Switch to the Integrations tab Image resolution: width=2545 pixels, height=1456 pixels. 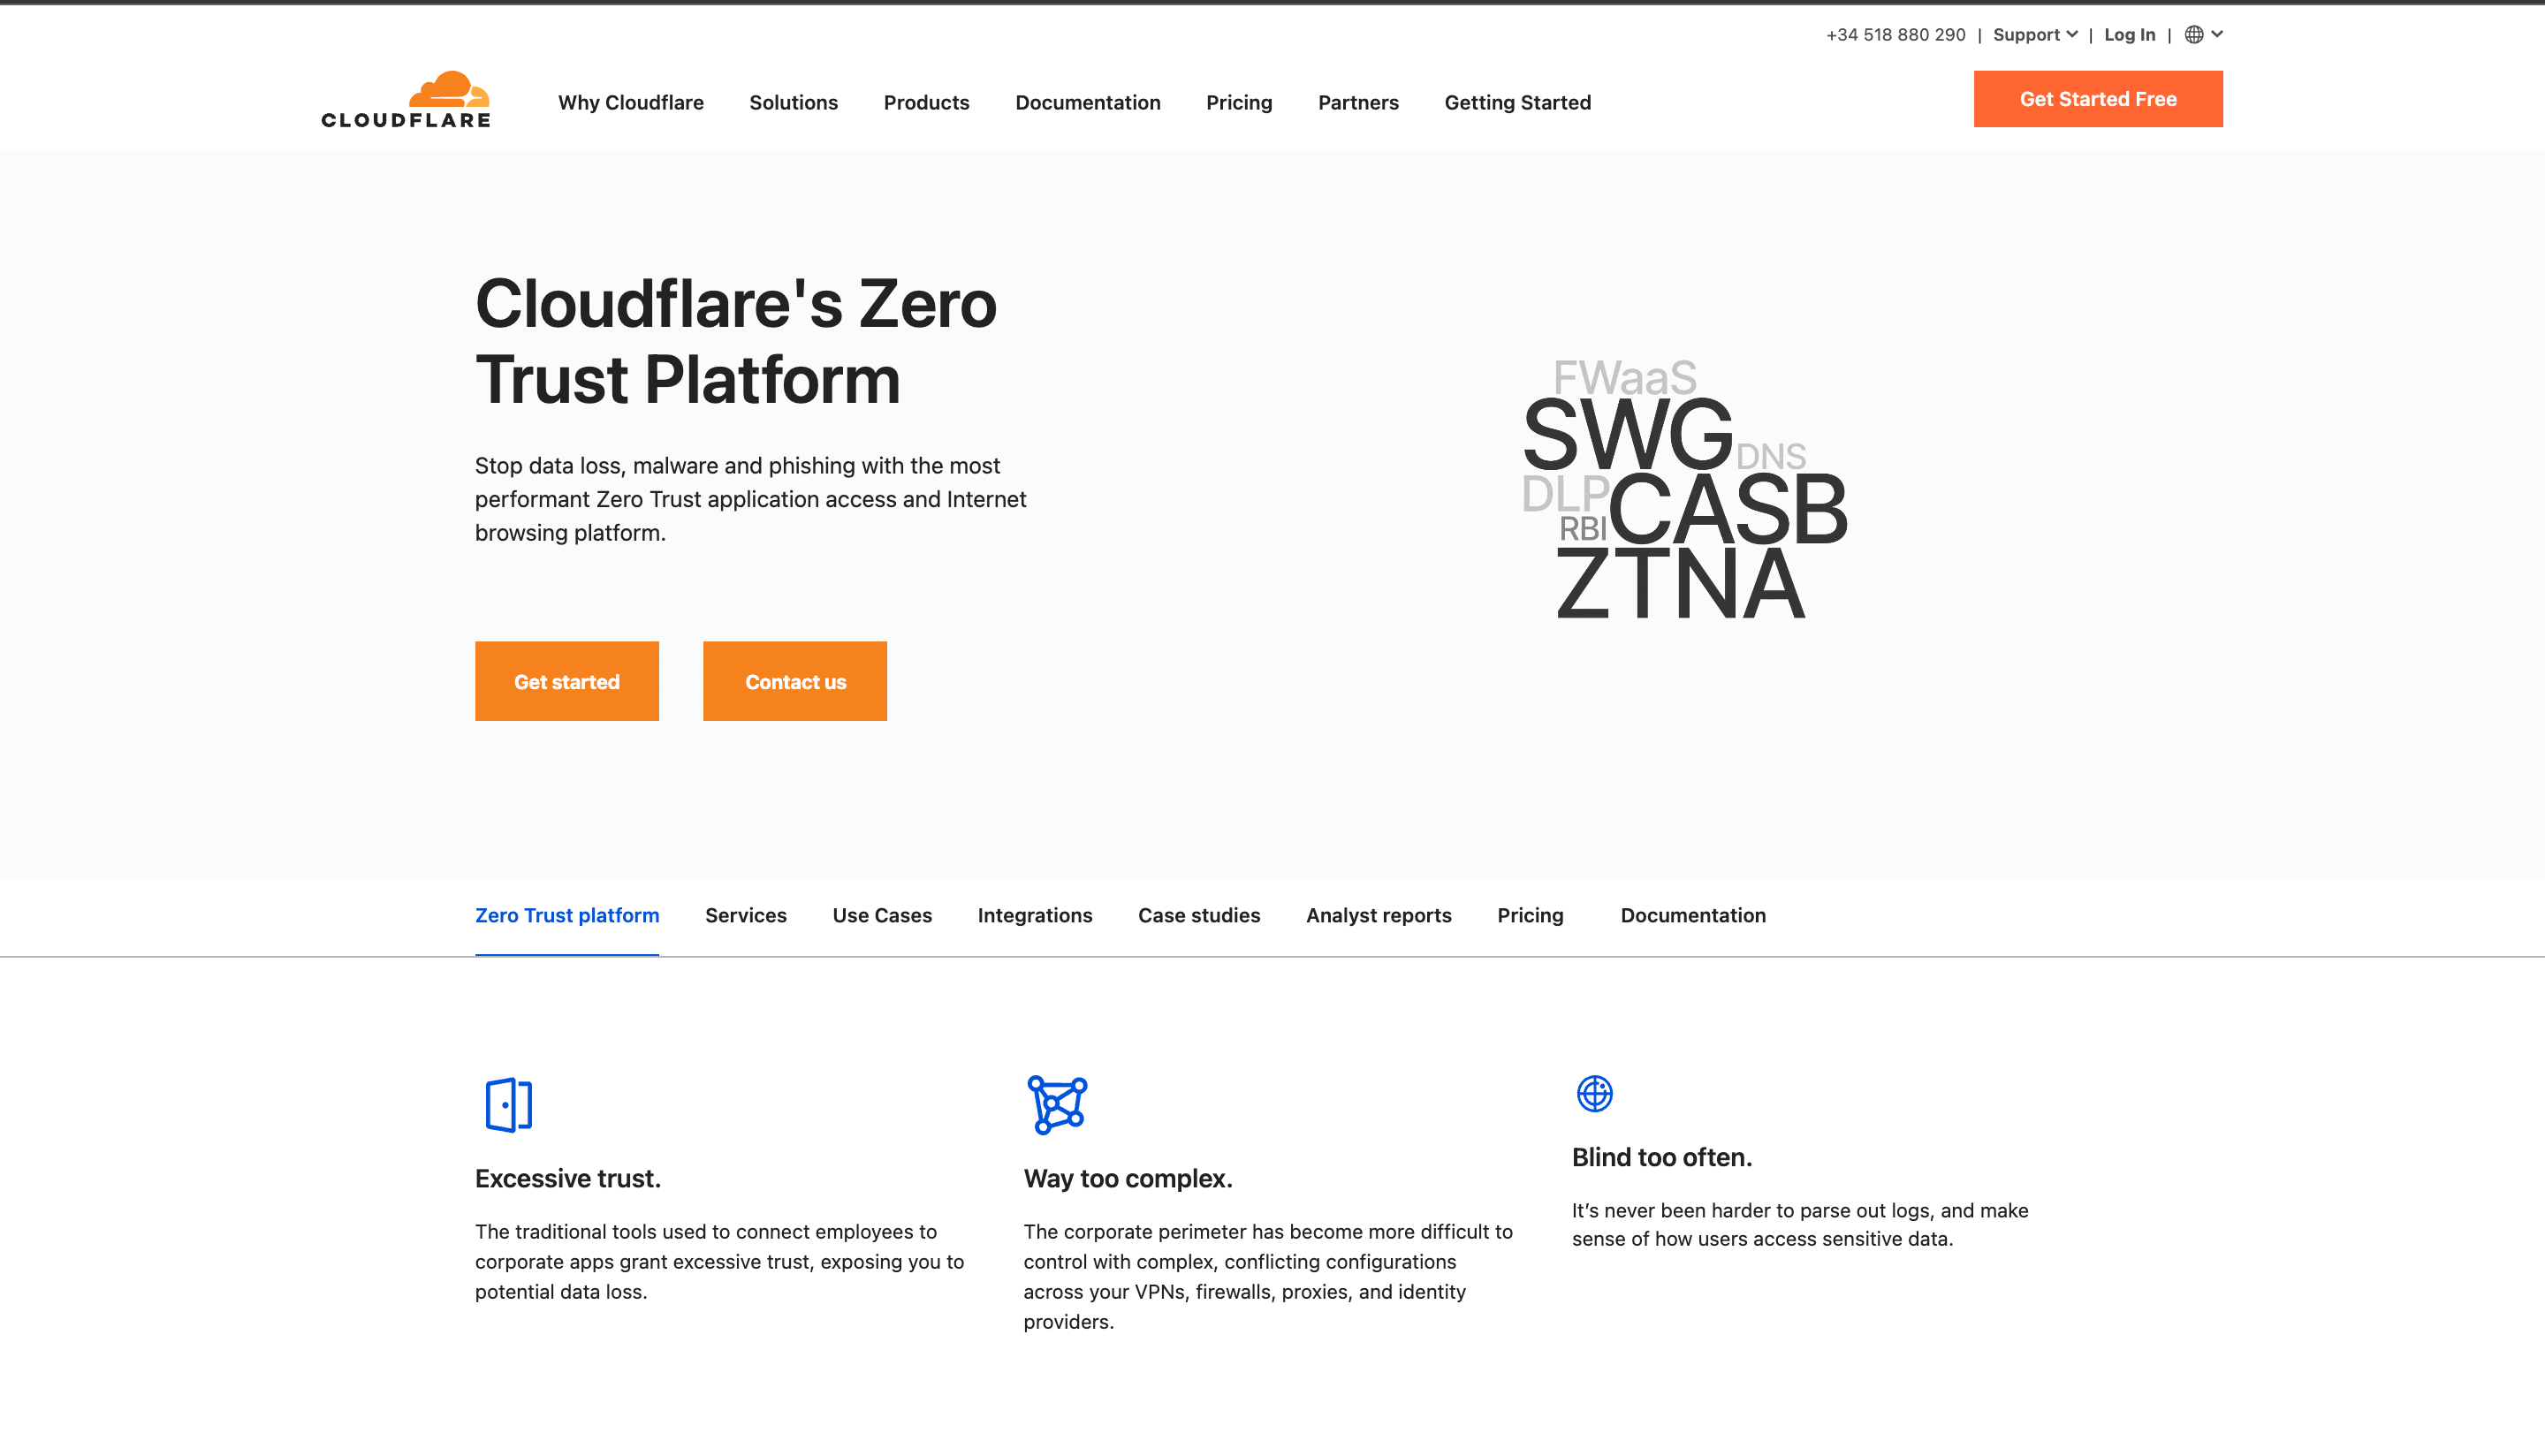[x=1034, y=915]
